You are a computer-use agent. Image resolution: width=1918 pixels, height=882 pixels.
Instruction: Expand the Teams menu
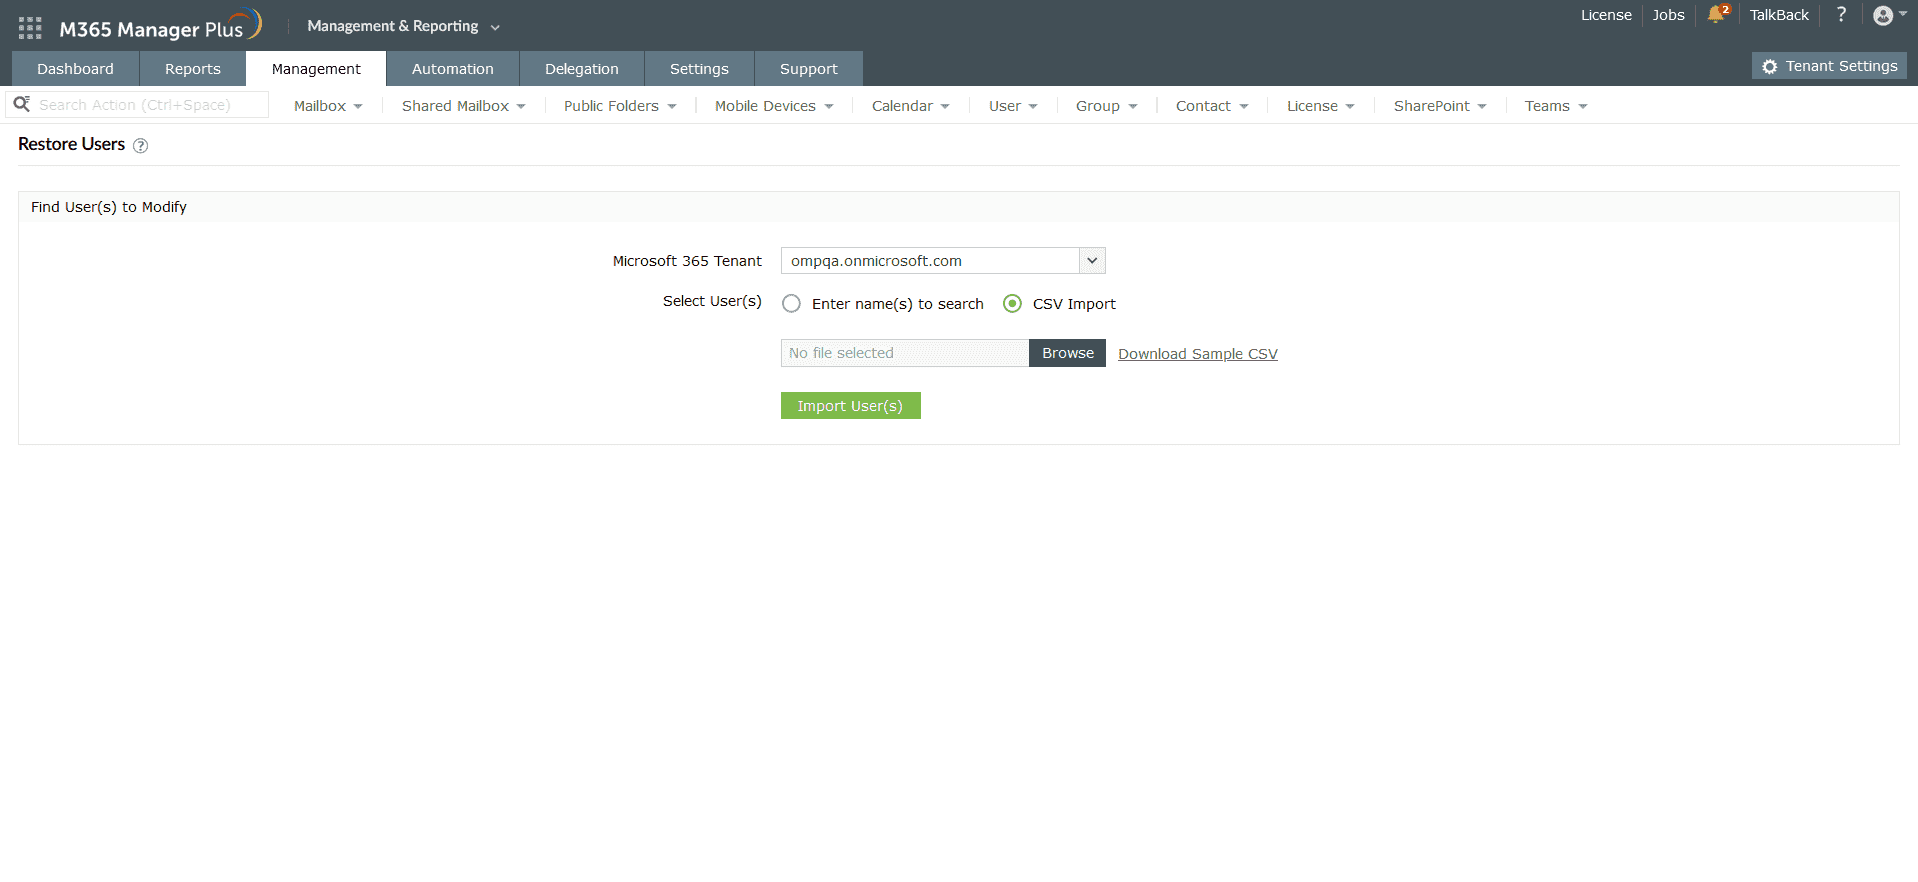1556,106
